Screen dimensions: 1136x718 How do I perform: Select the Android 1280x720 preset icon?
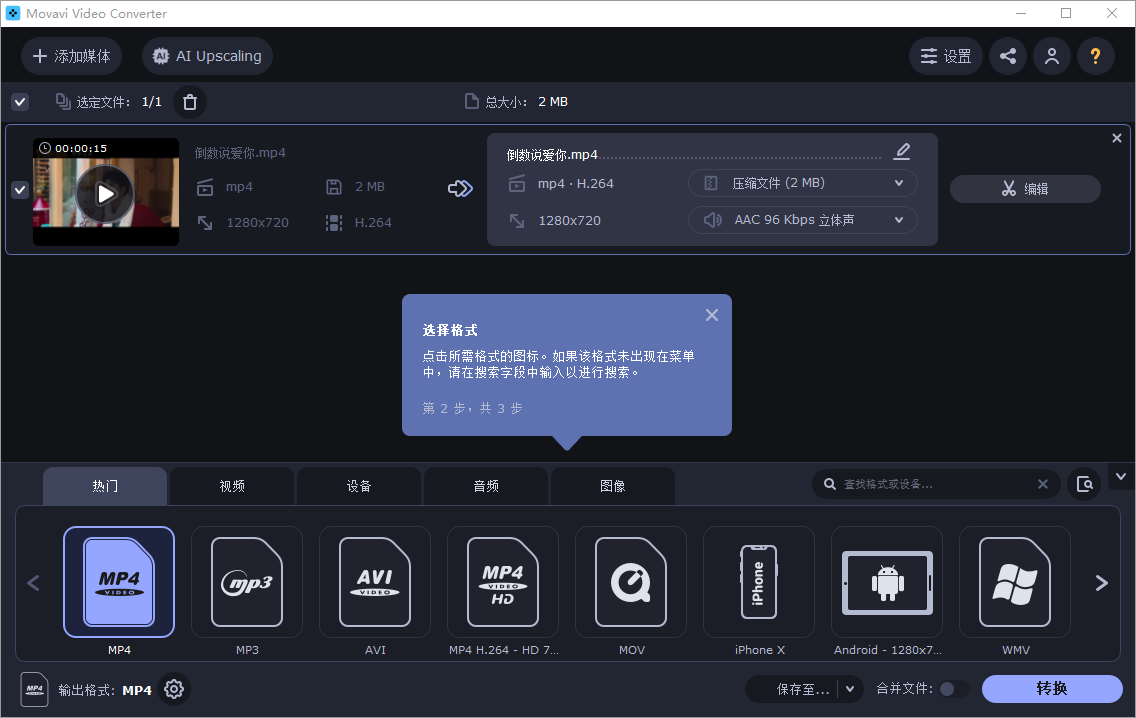pyautogui.click(x=887, y=582)
